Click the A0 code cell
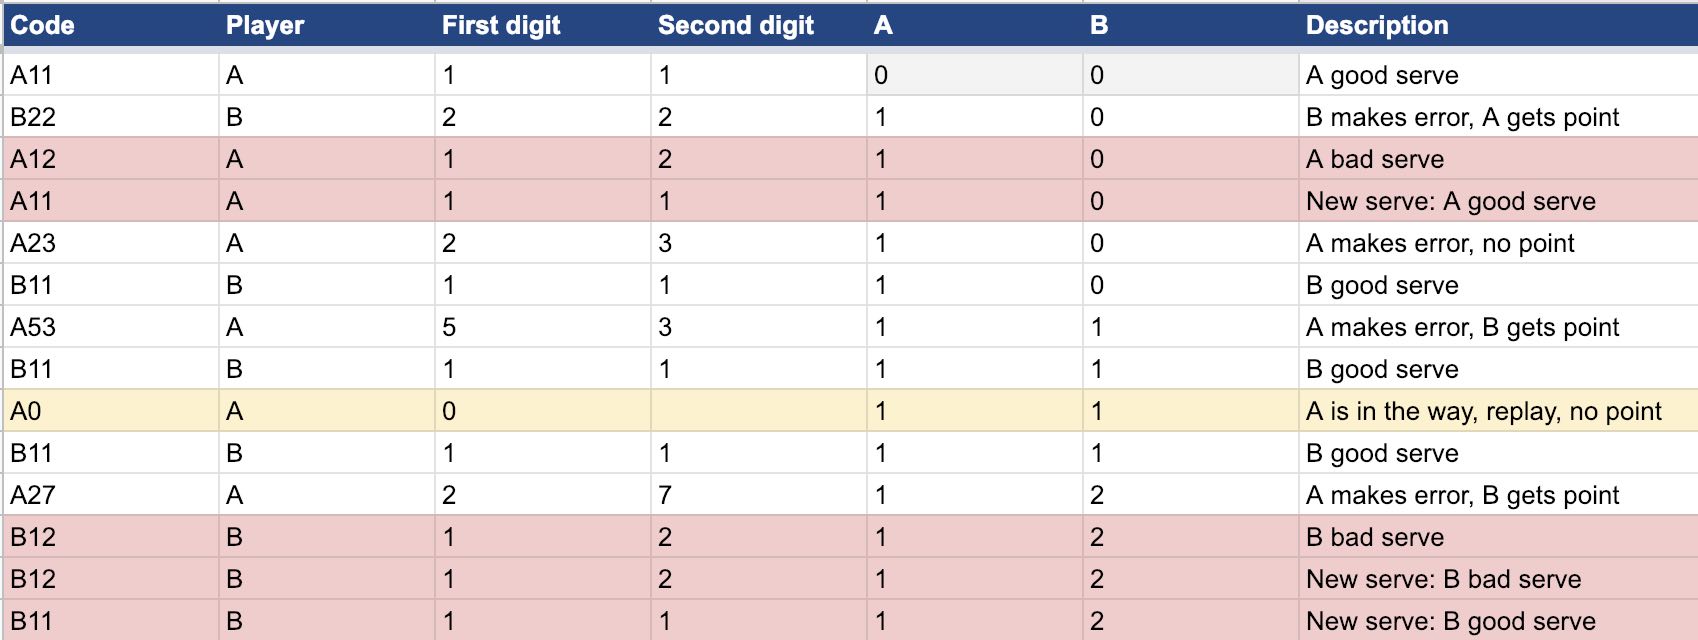The image size is (1698, 640). click(111, 411)
